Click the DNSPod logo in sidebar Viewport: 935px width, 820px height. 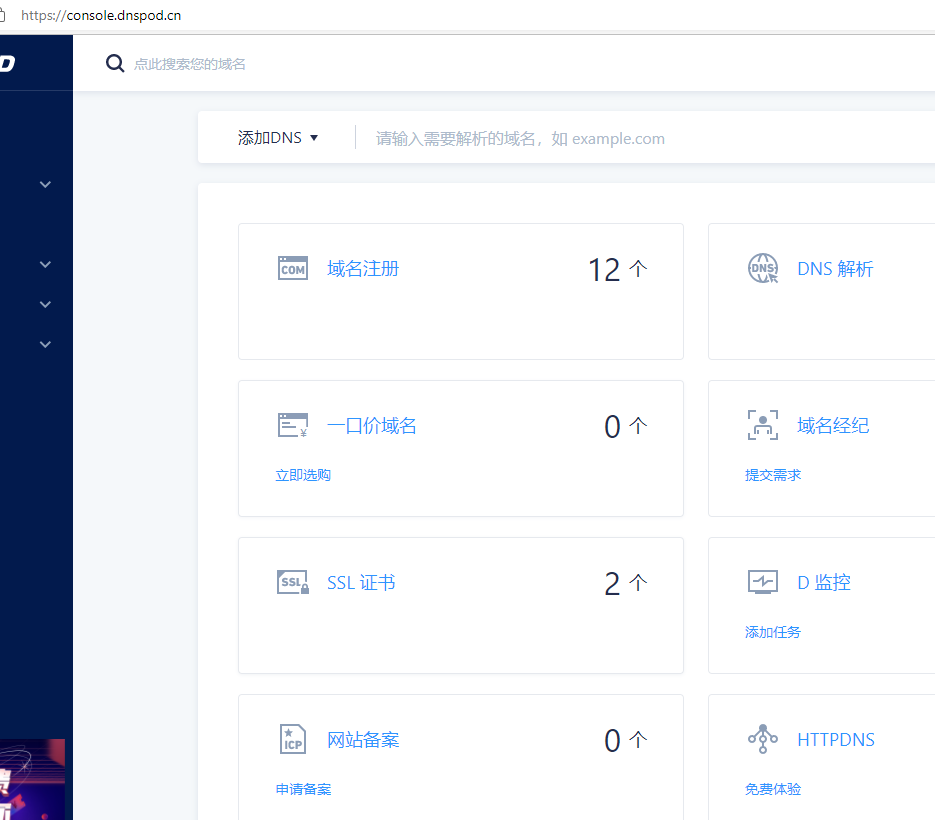click(x=7, y=63)
